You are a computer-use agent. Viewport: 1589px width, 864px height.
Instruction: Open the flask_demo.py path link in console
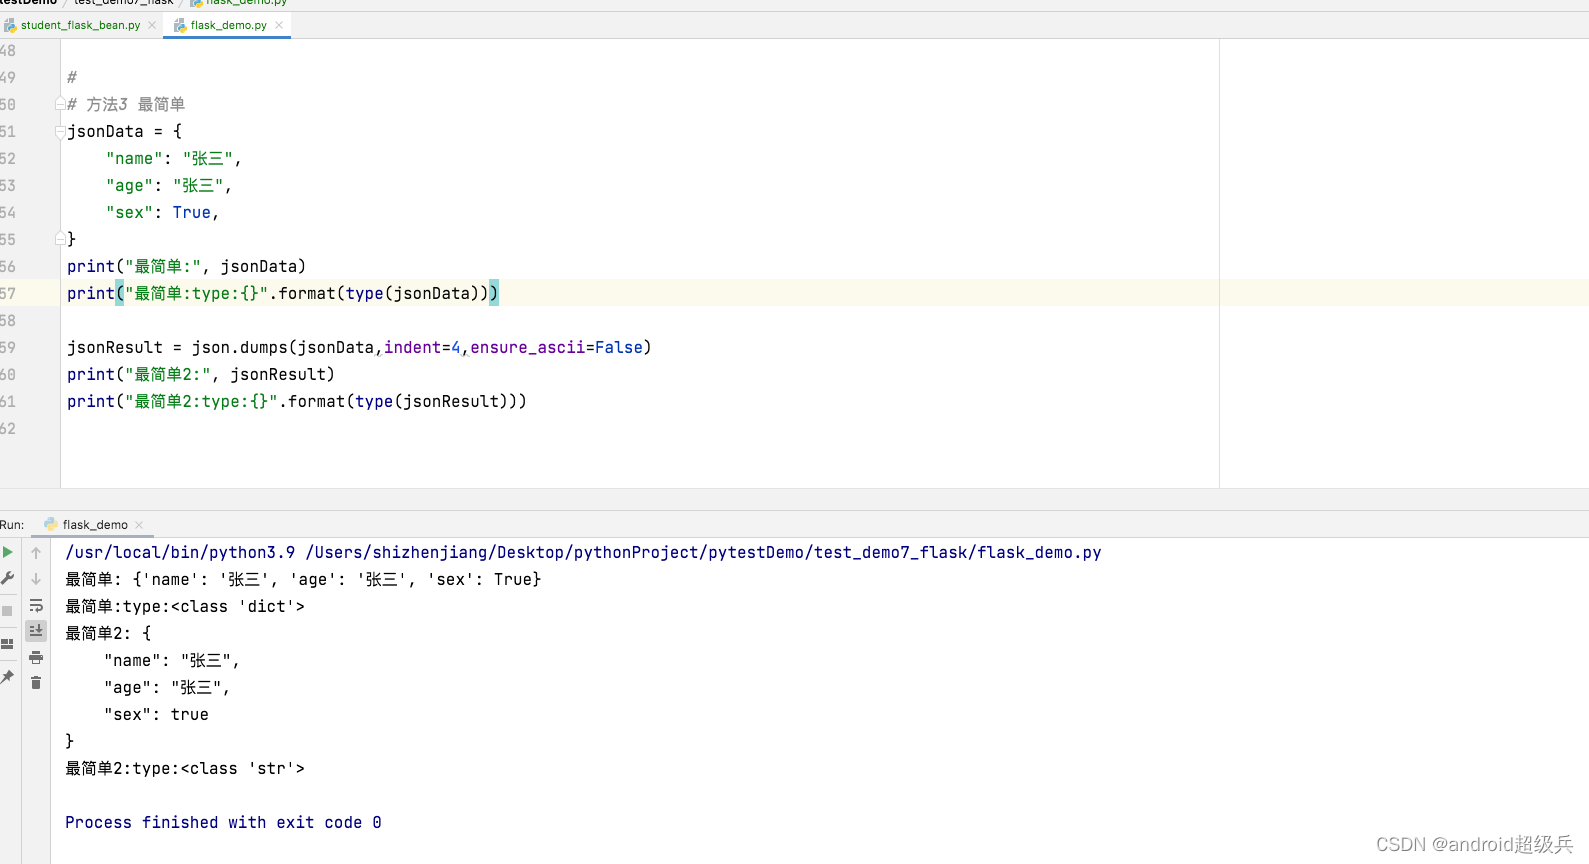click(703, 552)
